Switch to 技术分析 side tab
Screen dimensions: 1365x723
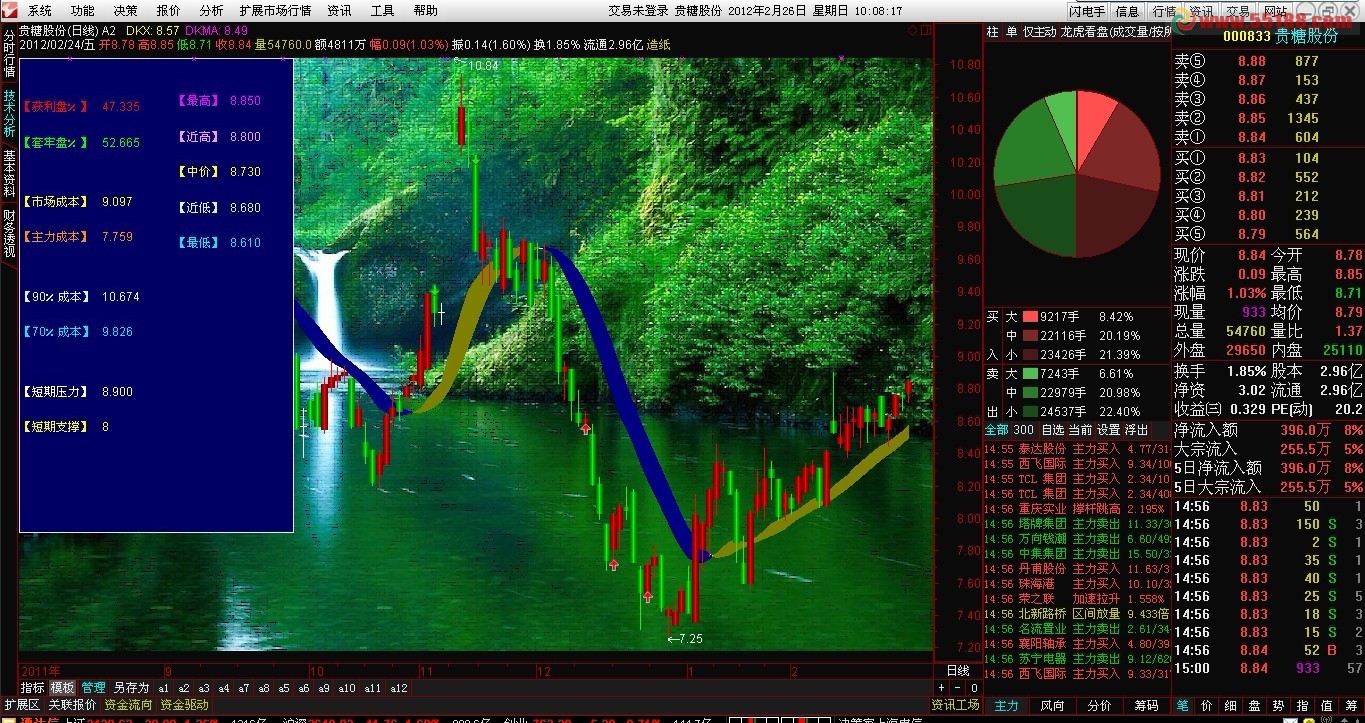coord(9,114)
